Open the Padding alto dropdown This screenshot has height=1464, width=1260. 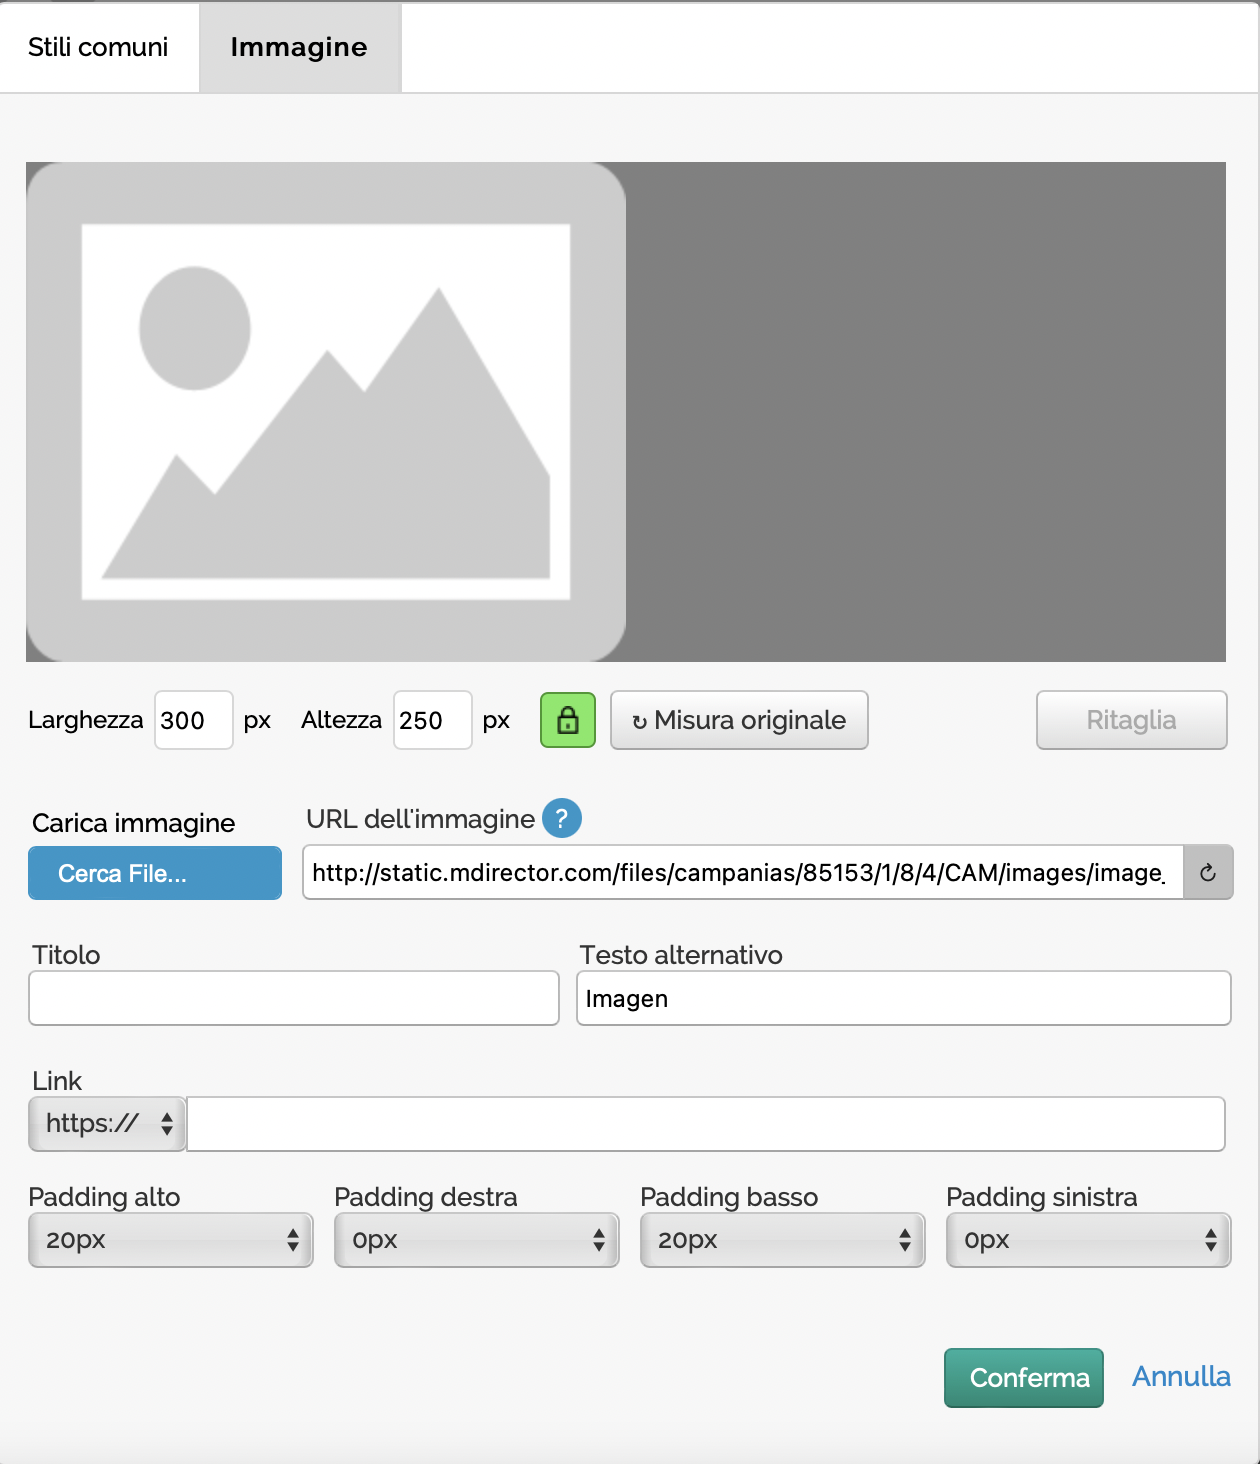(x=171, y=1240)
